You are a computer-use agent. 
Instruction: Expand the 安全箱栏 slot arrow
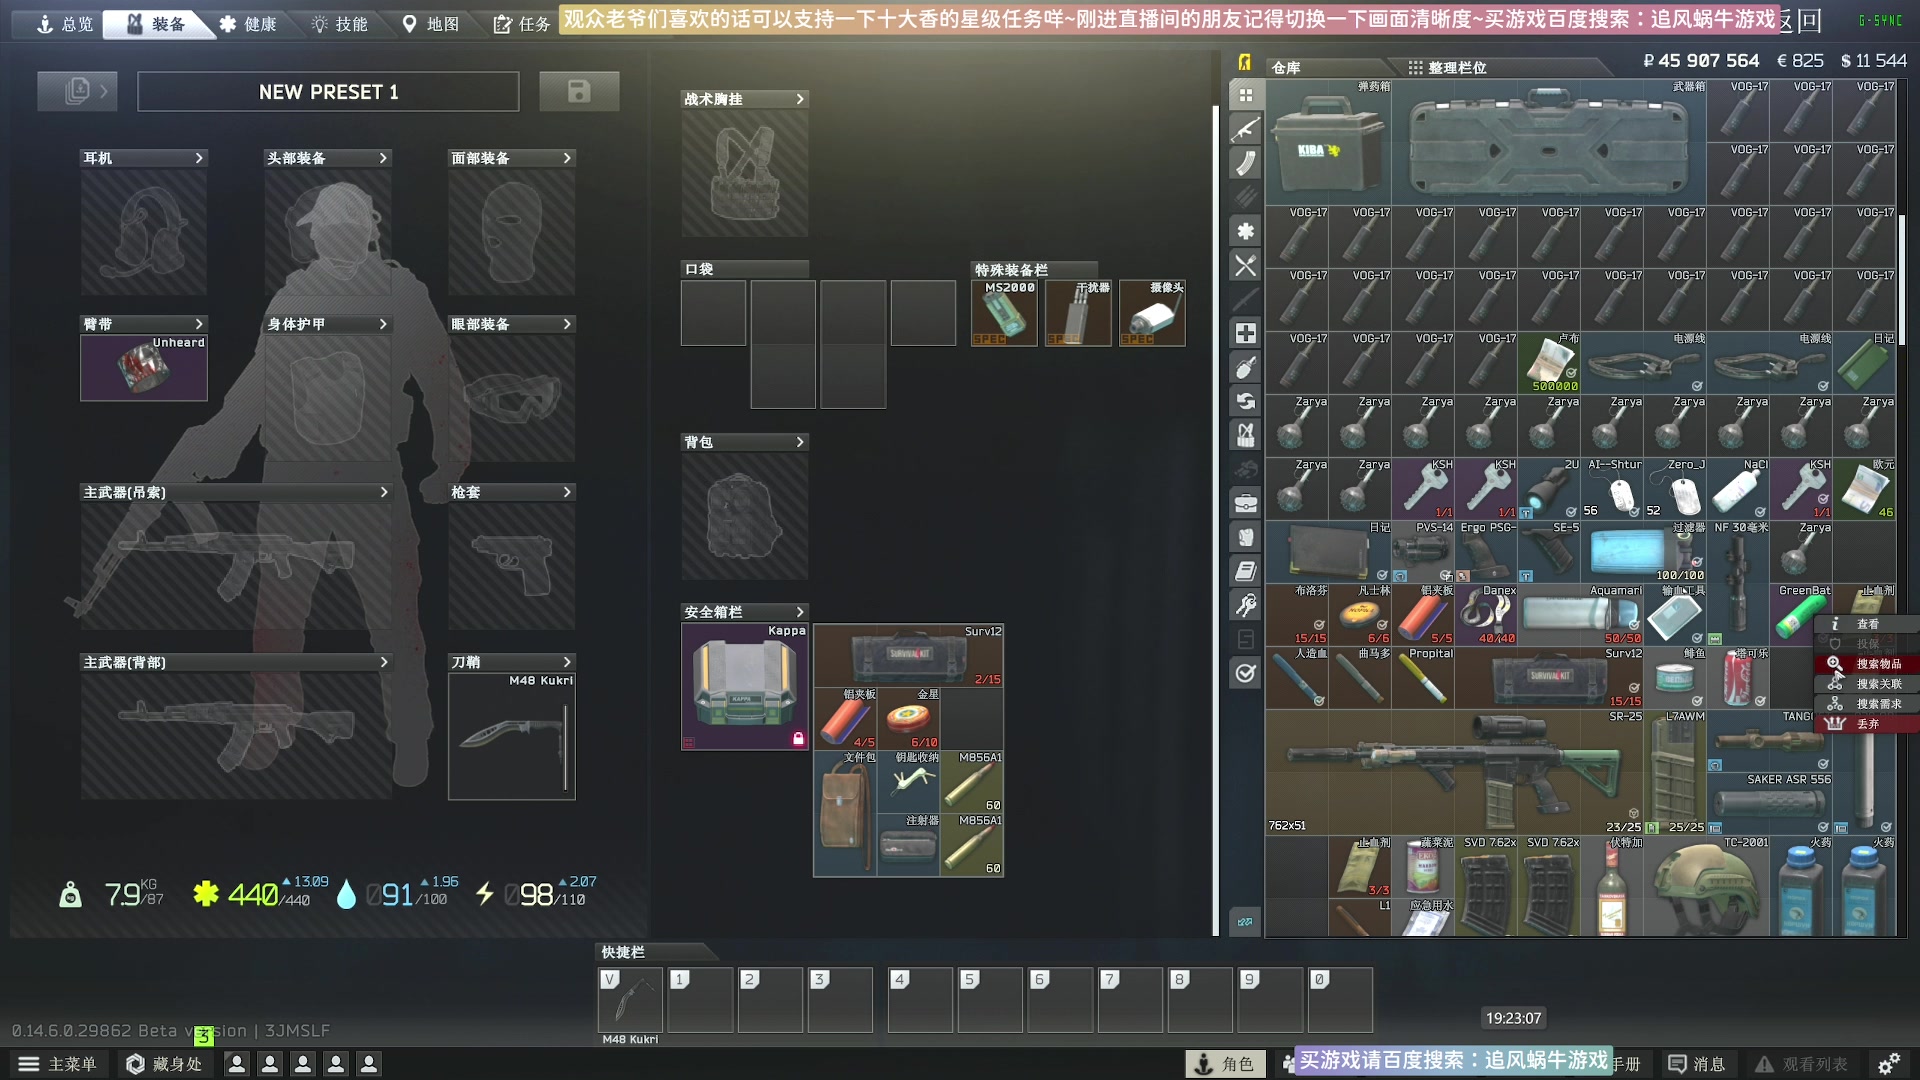tap(800, 612)
